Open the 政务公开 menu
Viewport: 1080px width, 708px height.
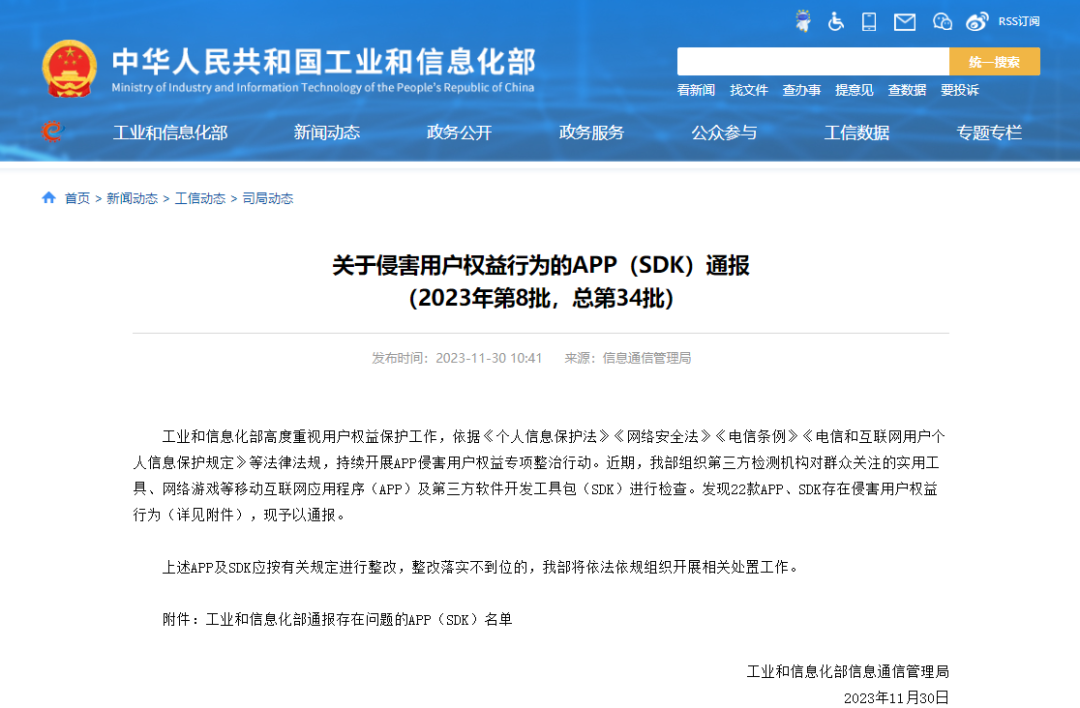click(459, 132)
